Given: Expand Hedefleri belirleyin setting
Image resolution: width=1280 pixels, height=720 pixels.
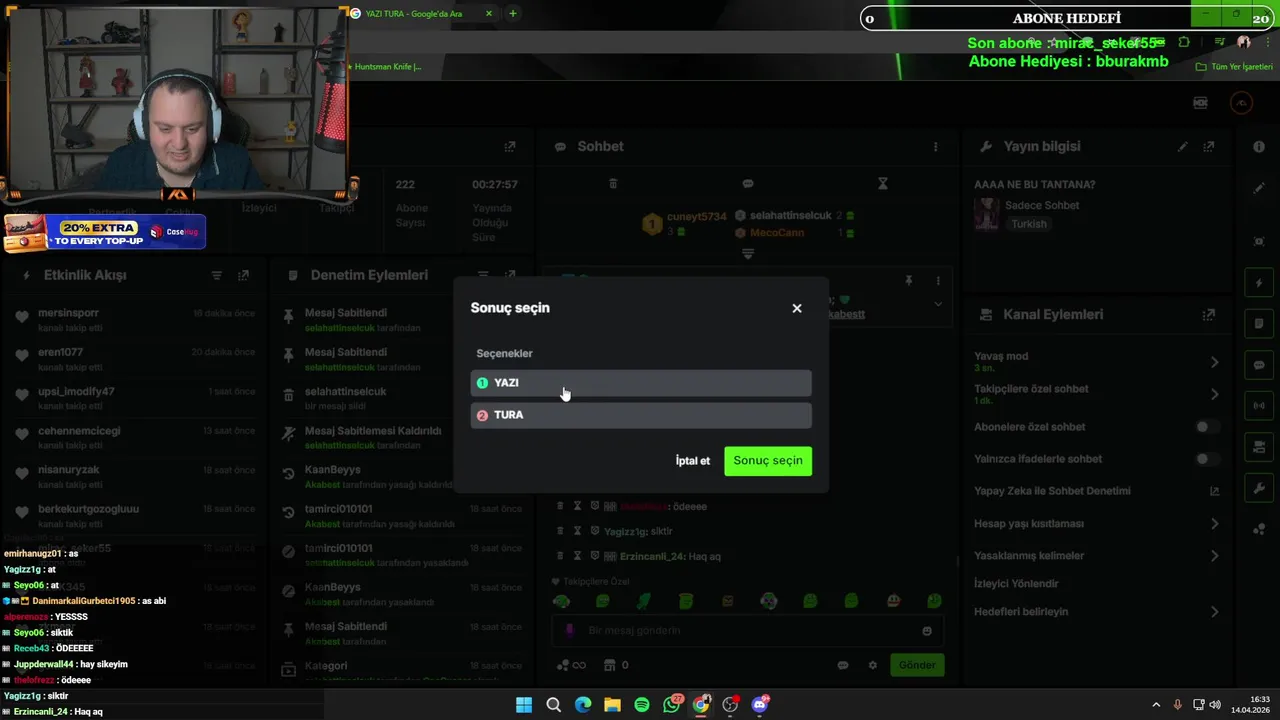Looking at the screenshot, I should click(x=1215, y=612).
